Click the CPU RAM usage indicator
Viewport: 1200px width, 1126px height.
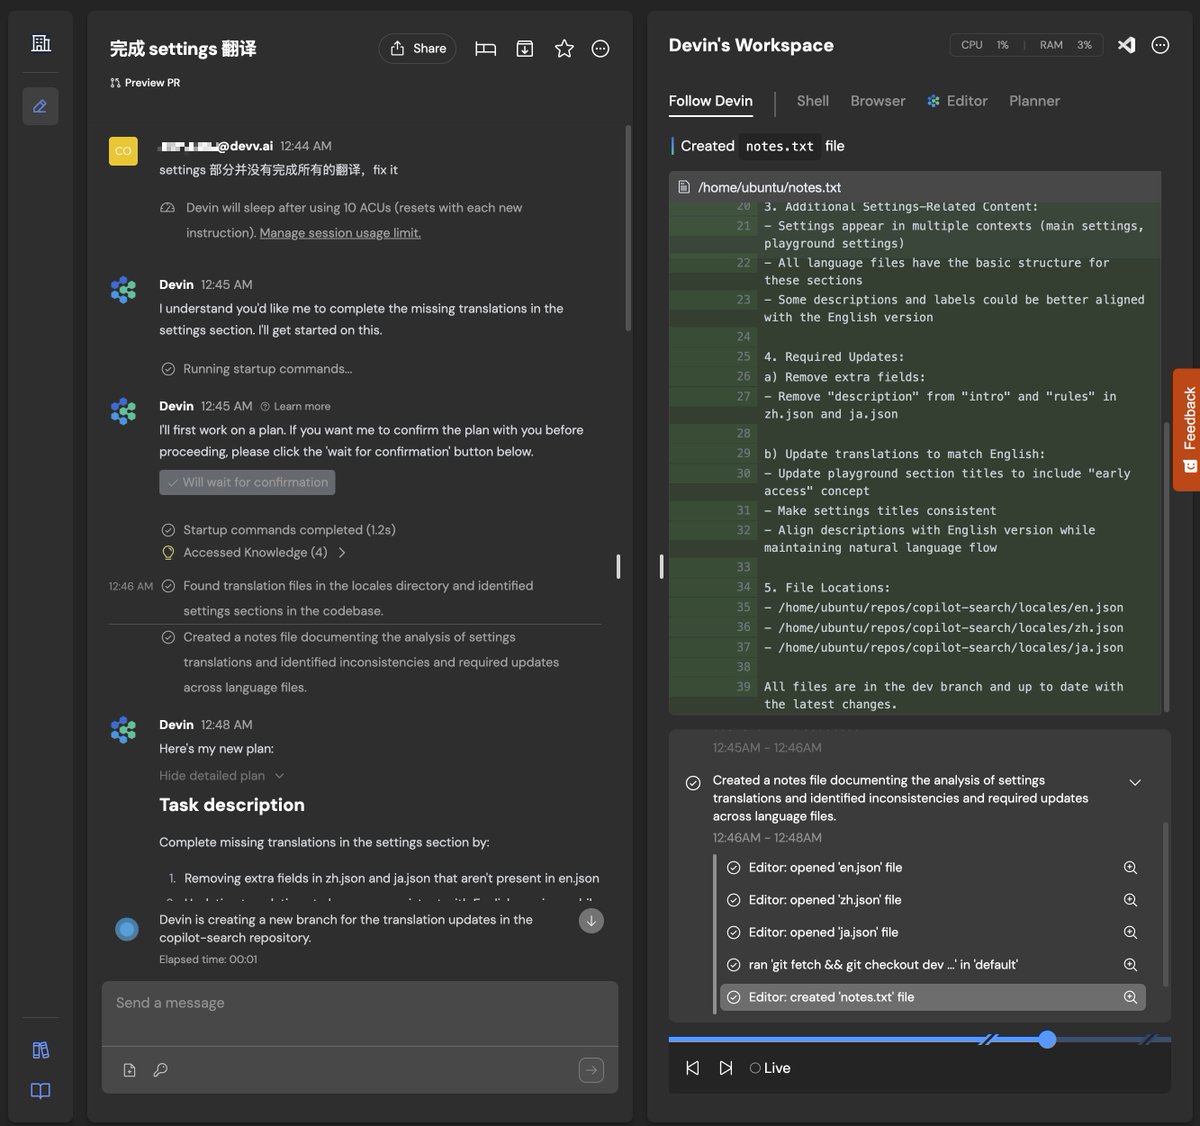tap(1026, 45)
